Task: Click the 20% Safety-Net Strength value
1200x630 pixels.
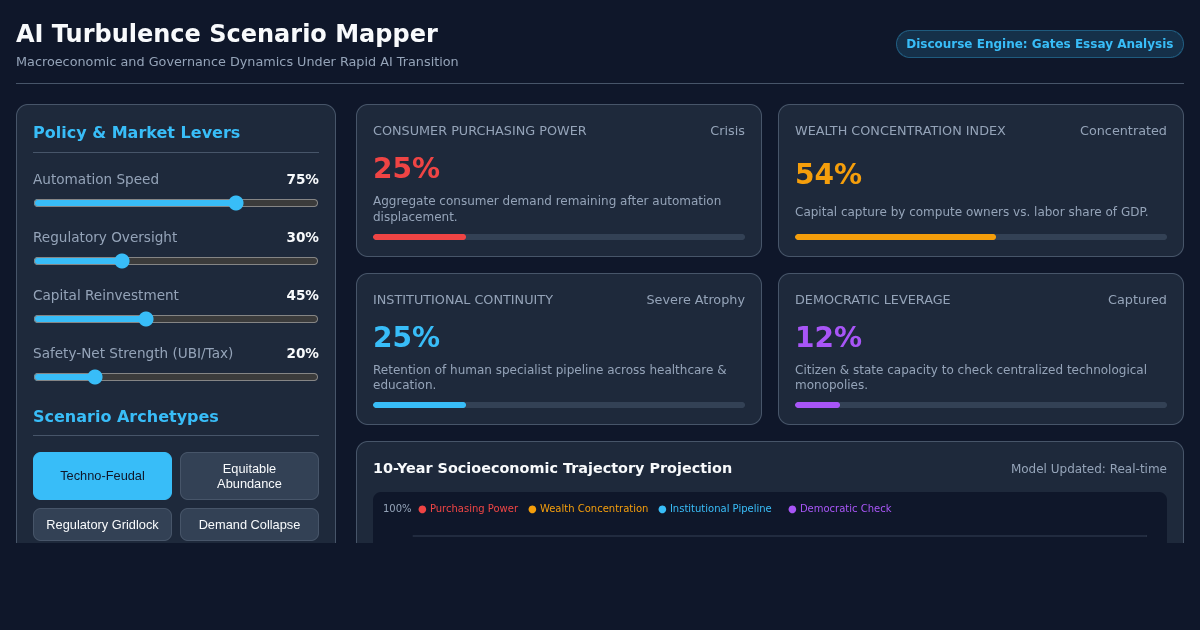Action: 302,353
